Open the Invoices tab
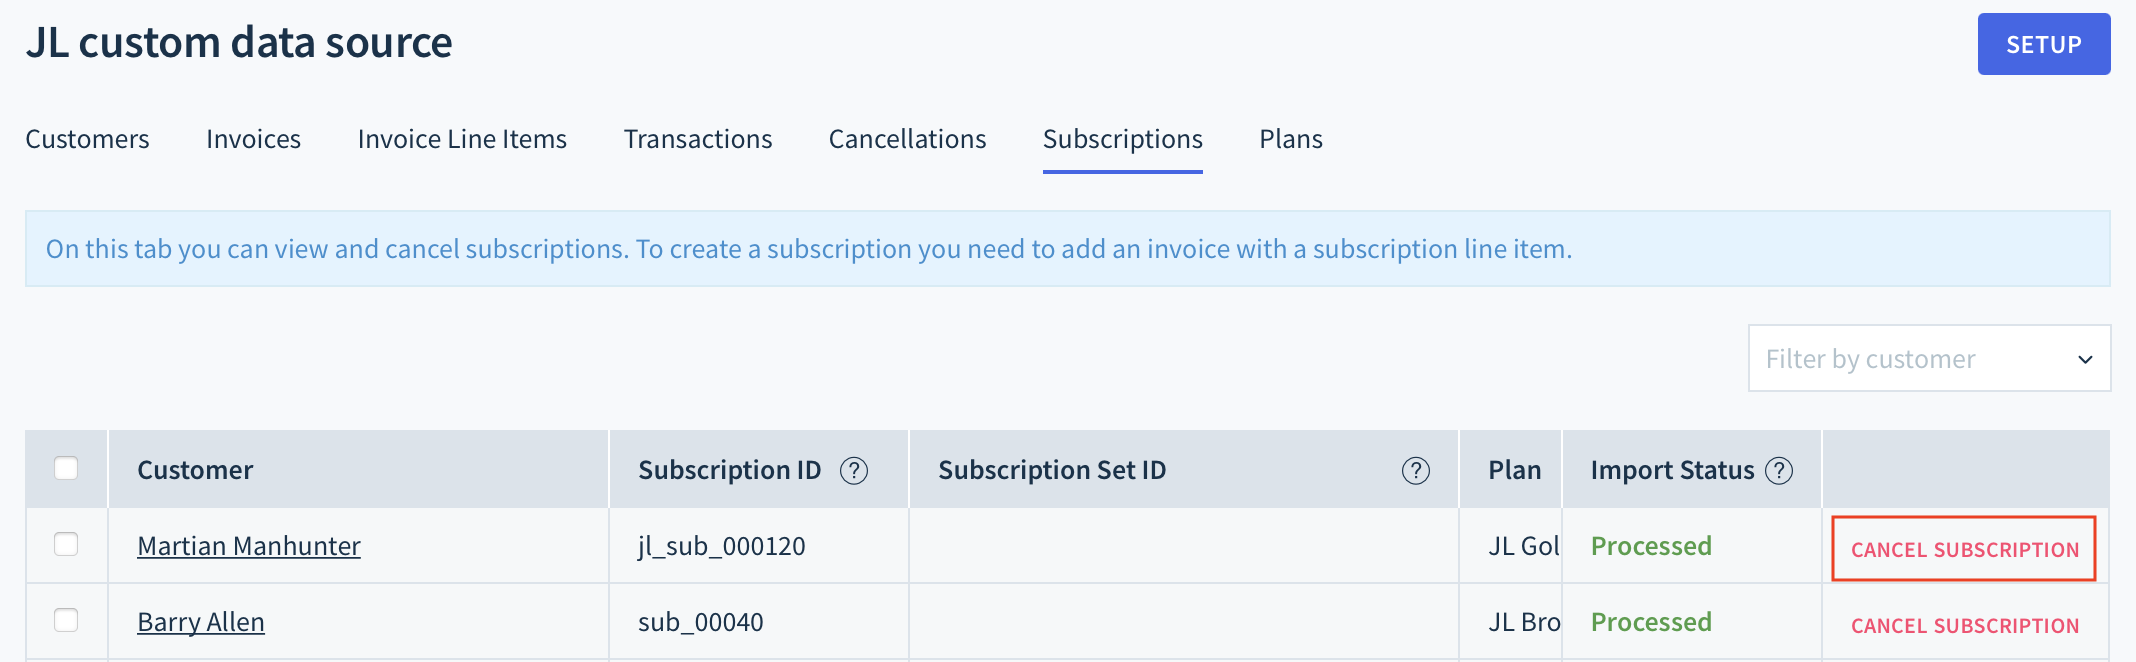 tap(253, 139)
